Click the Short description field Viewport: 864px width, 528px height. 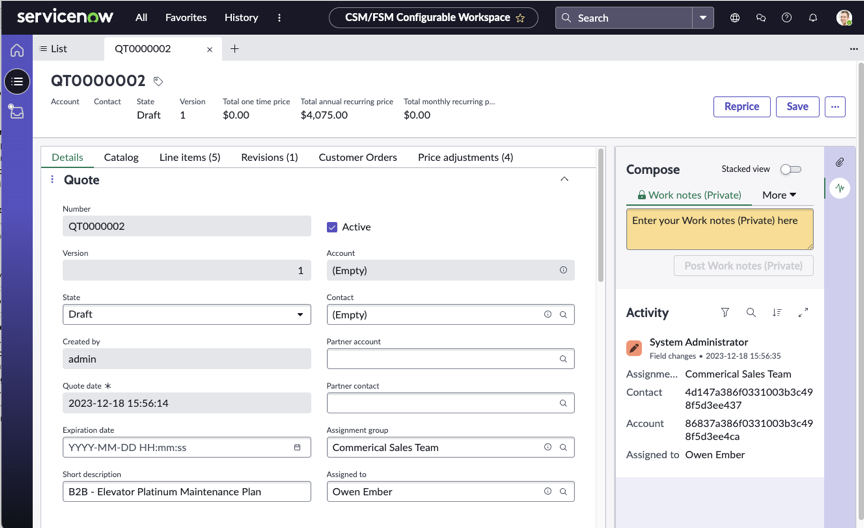point(186,492)
